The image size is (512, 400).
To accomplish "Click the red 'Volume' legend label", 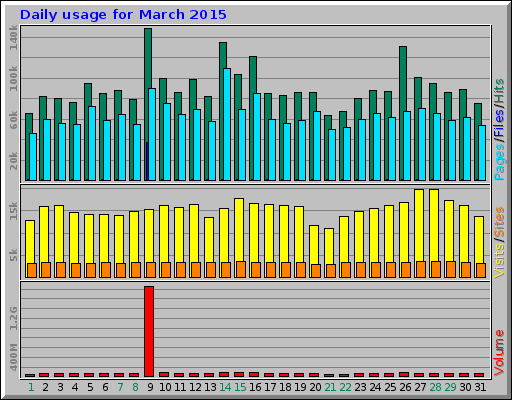I will [x=499, y=353].
